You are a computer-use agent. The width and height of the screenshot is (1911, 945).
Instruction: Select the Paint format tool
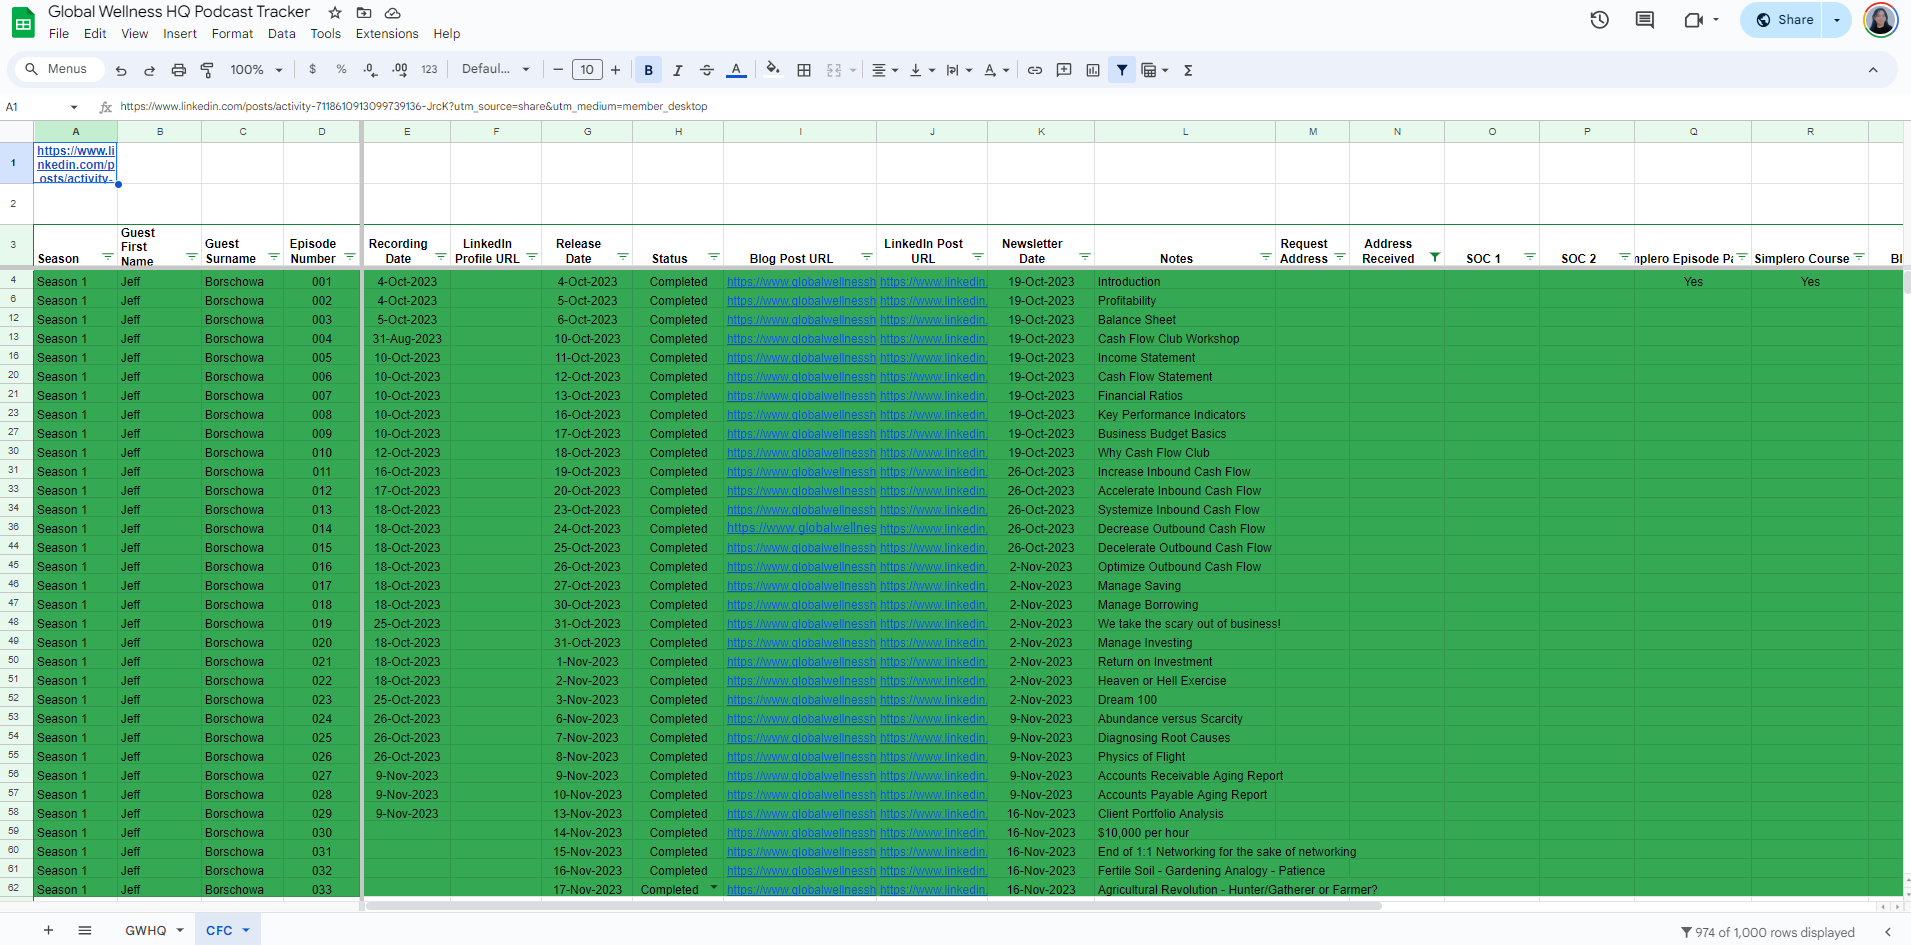pyautogui.click(x=207, y=70)
